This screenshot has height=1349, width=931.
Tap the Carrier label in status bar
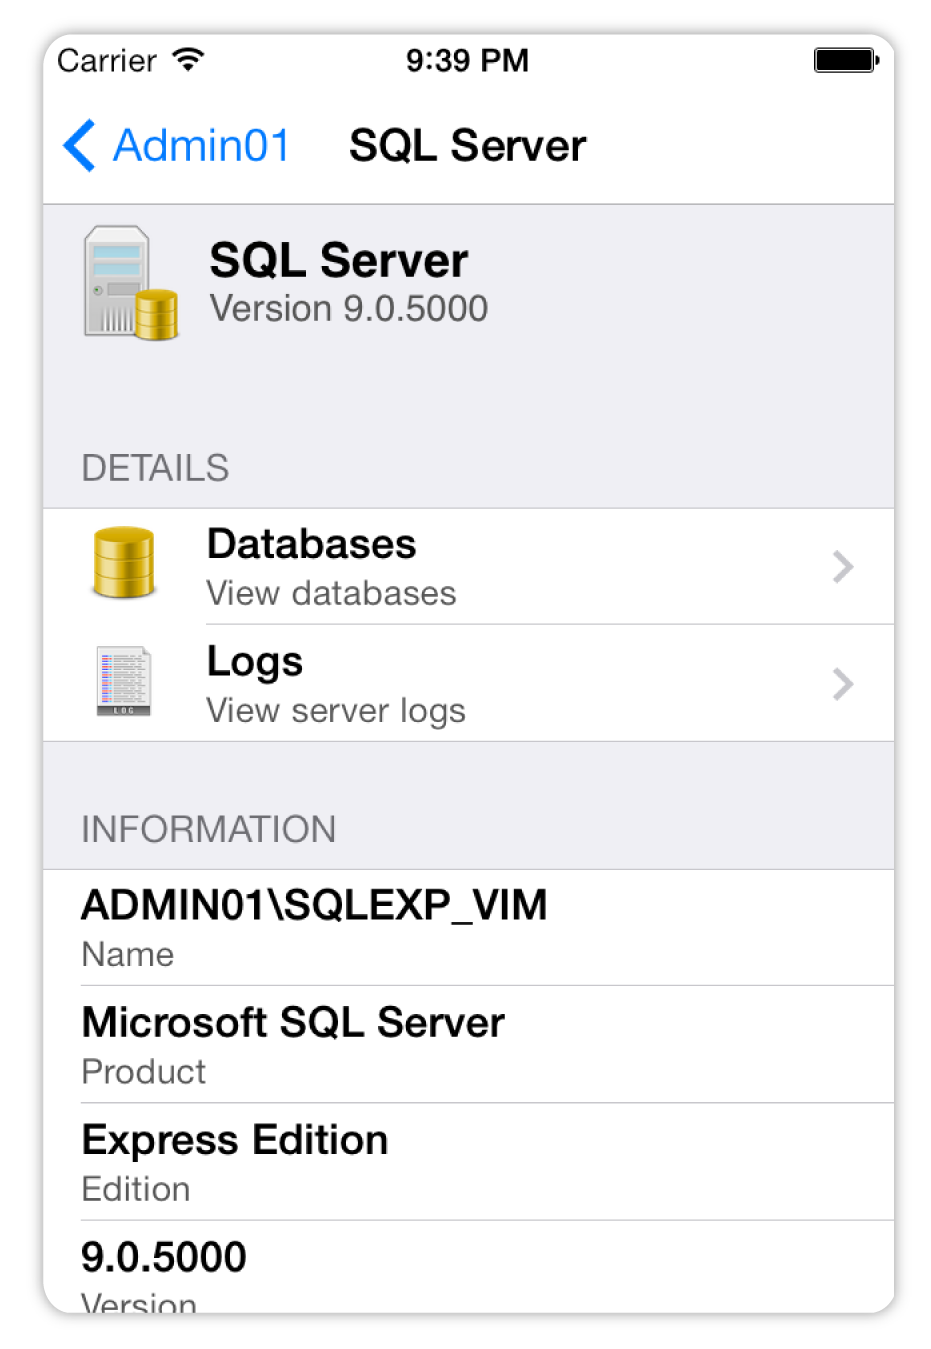(x=107, y=60)
